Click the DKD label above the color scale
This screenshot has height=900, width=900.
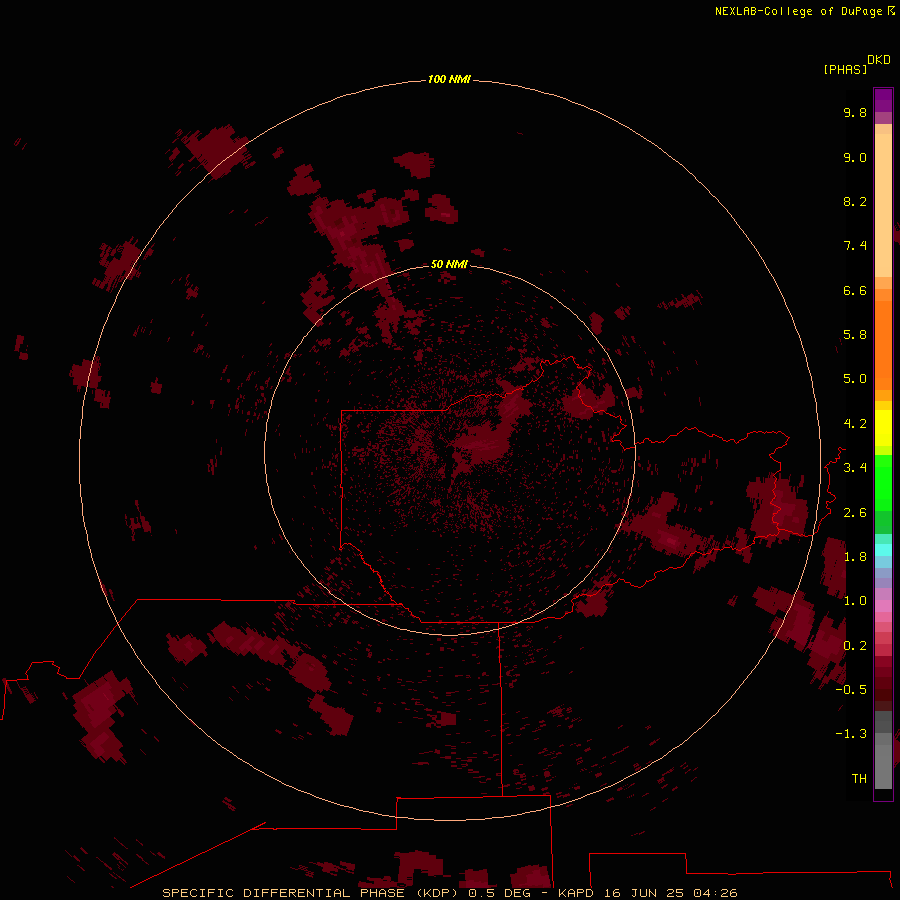[879, 60]
